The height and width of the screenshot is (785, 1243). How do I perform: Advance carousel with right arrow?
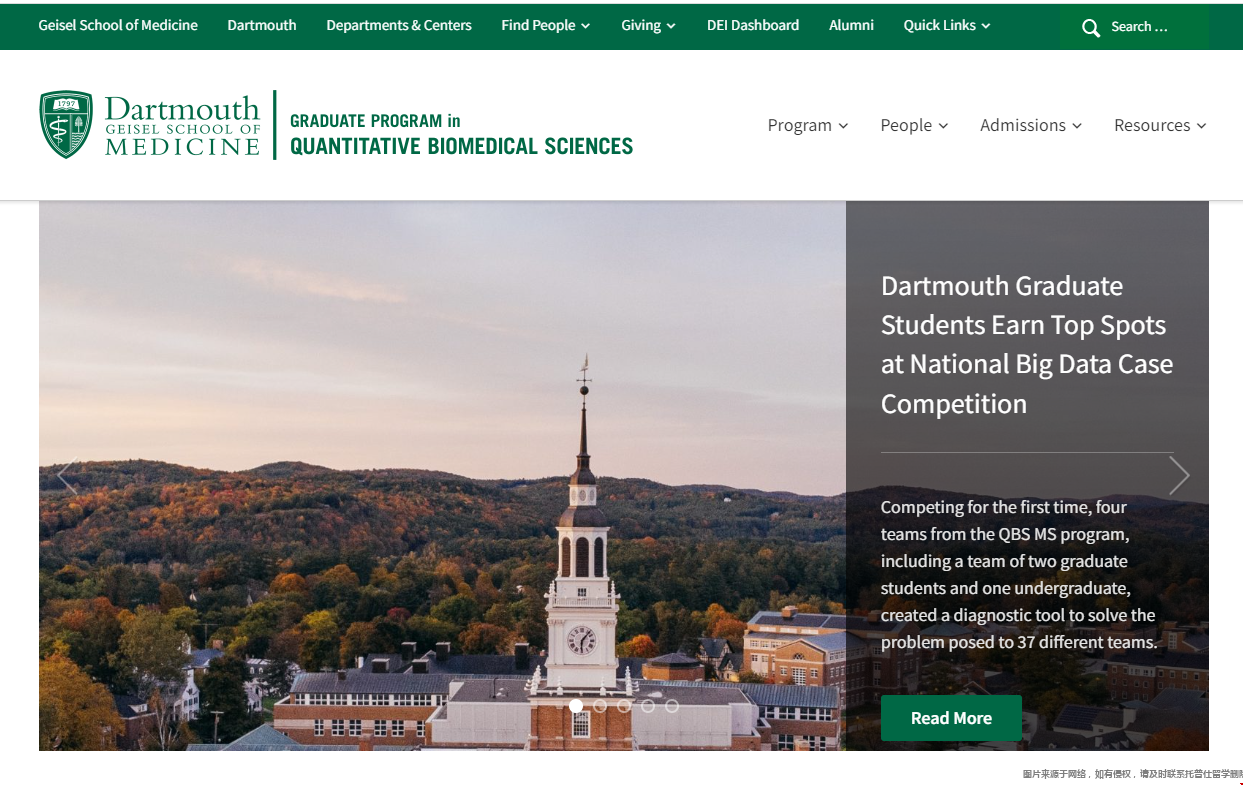click(x=1179, y=476)
